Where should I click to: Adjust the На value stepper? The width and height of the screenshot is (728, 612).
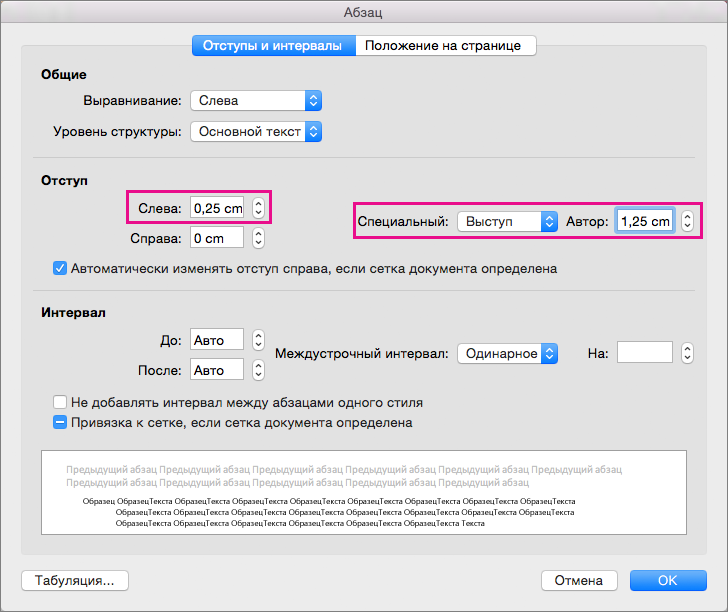click(x=688, y=353)
